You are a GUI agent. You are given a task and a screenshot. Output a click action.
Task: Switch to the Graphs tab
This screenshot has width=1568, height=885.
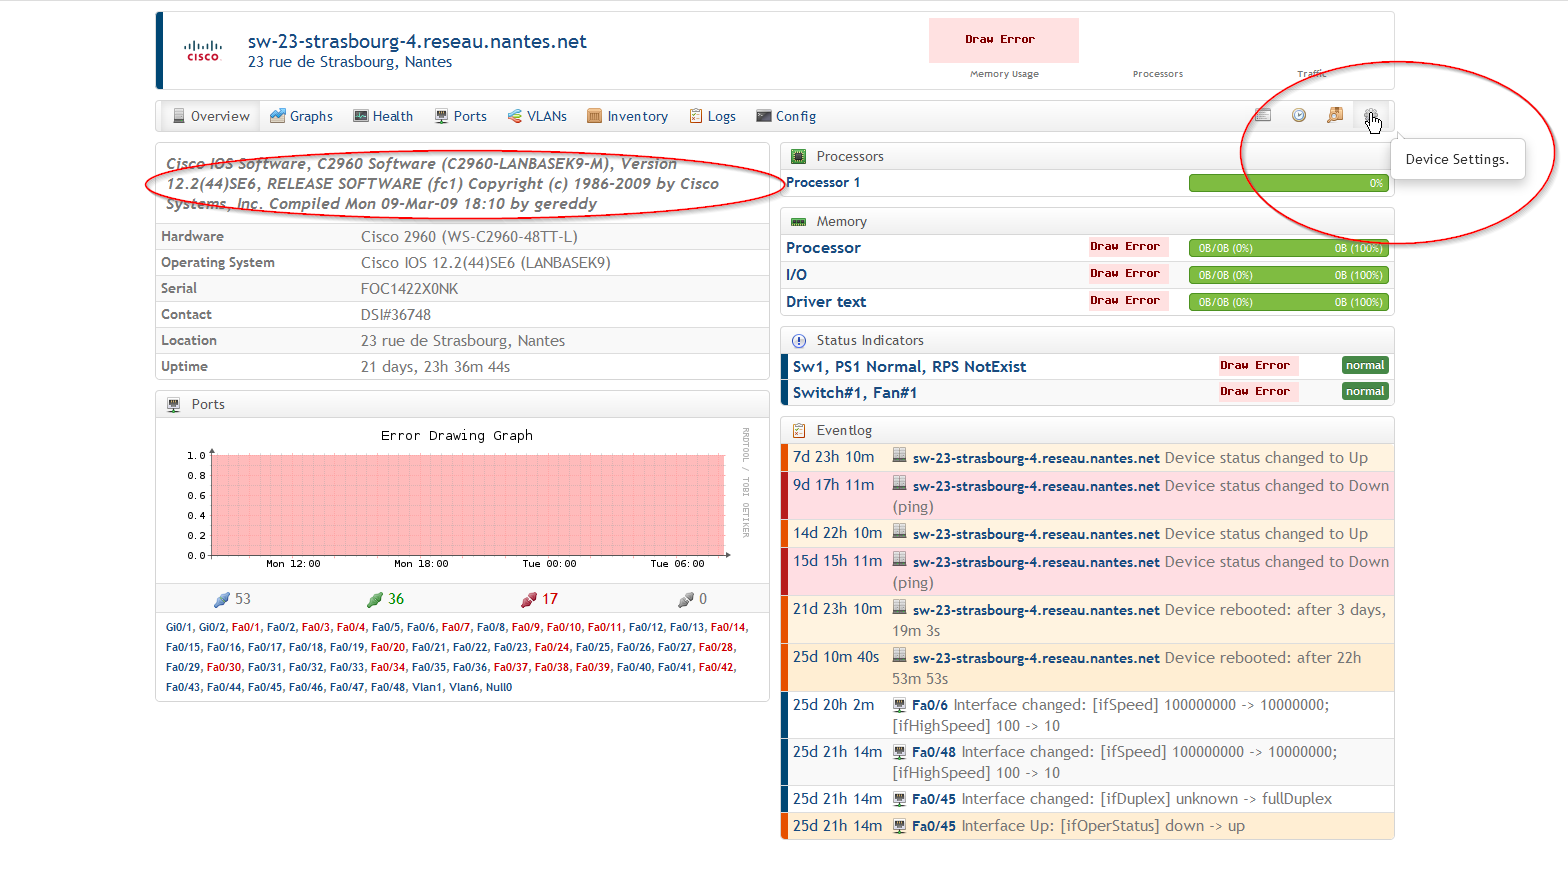[301, 117]
